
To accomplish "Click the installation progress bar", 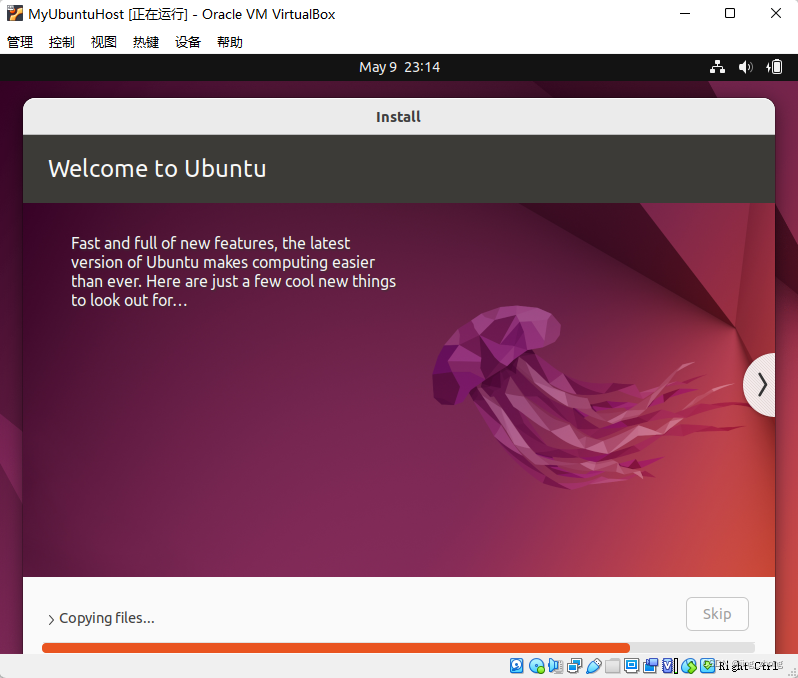I will [x=398, y=647].
